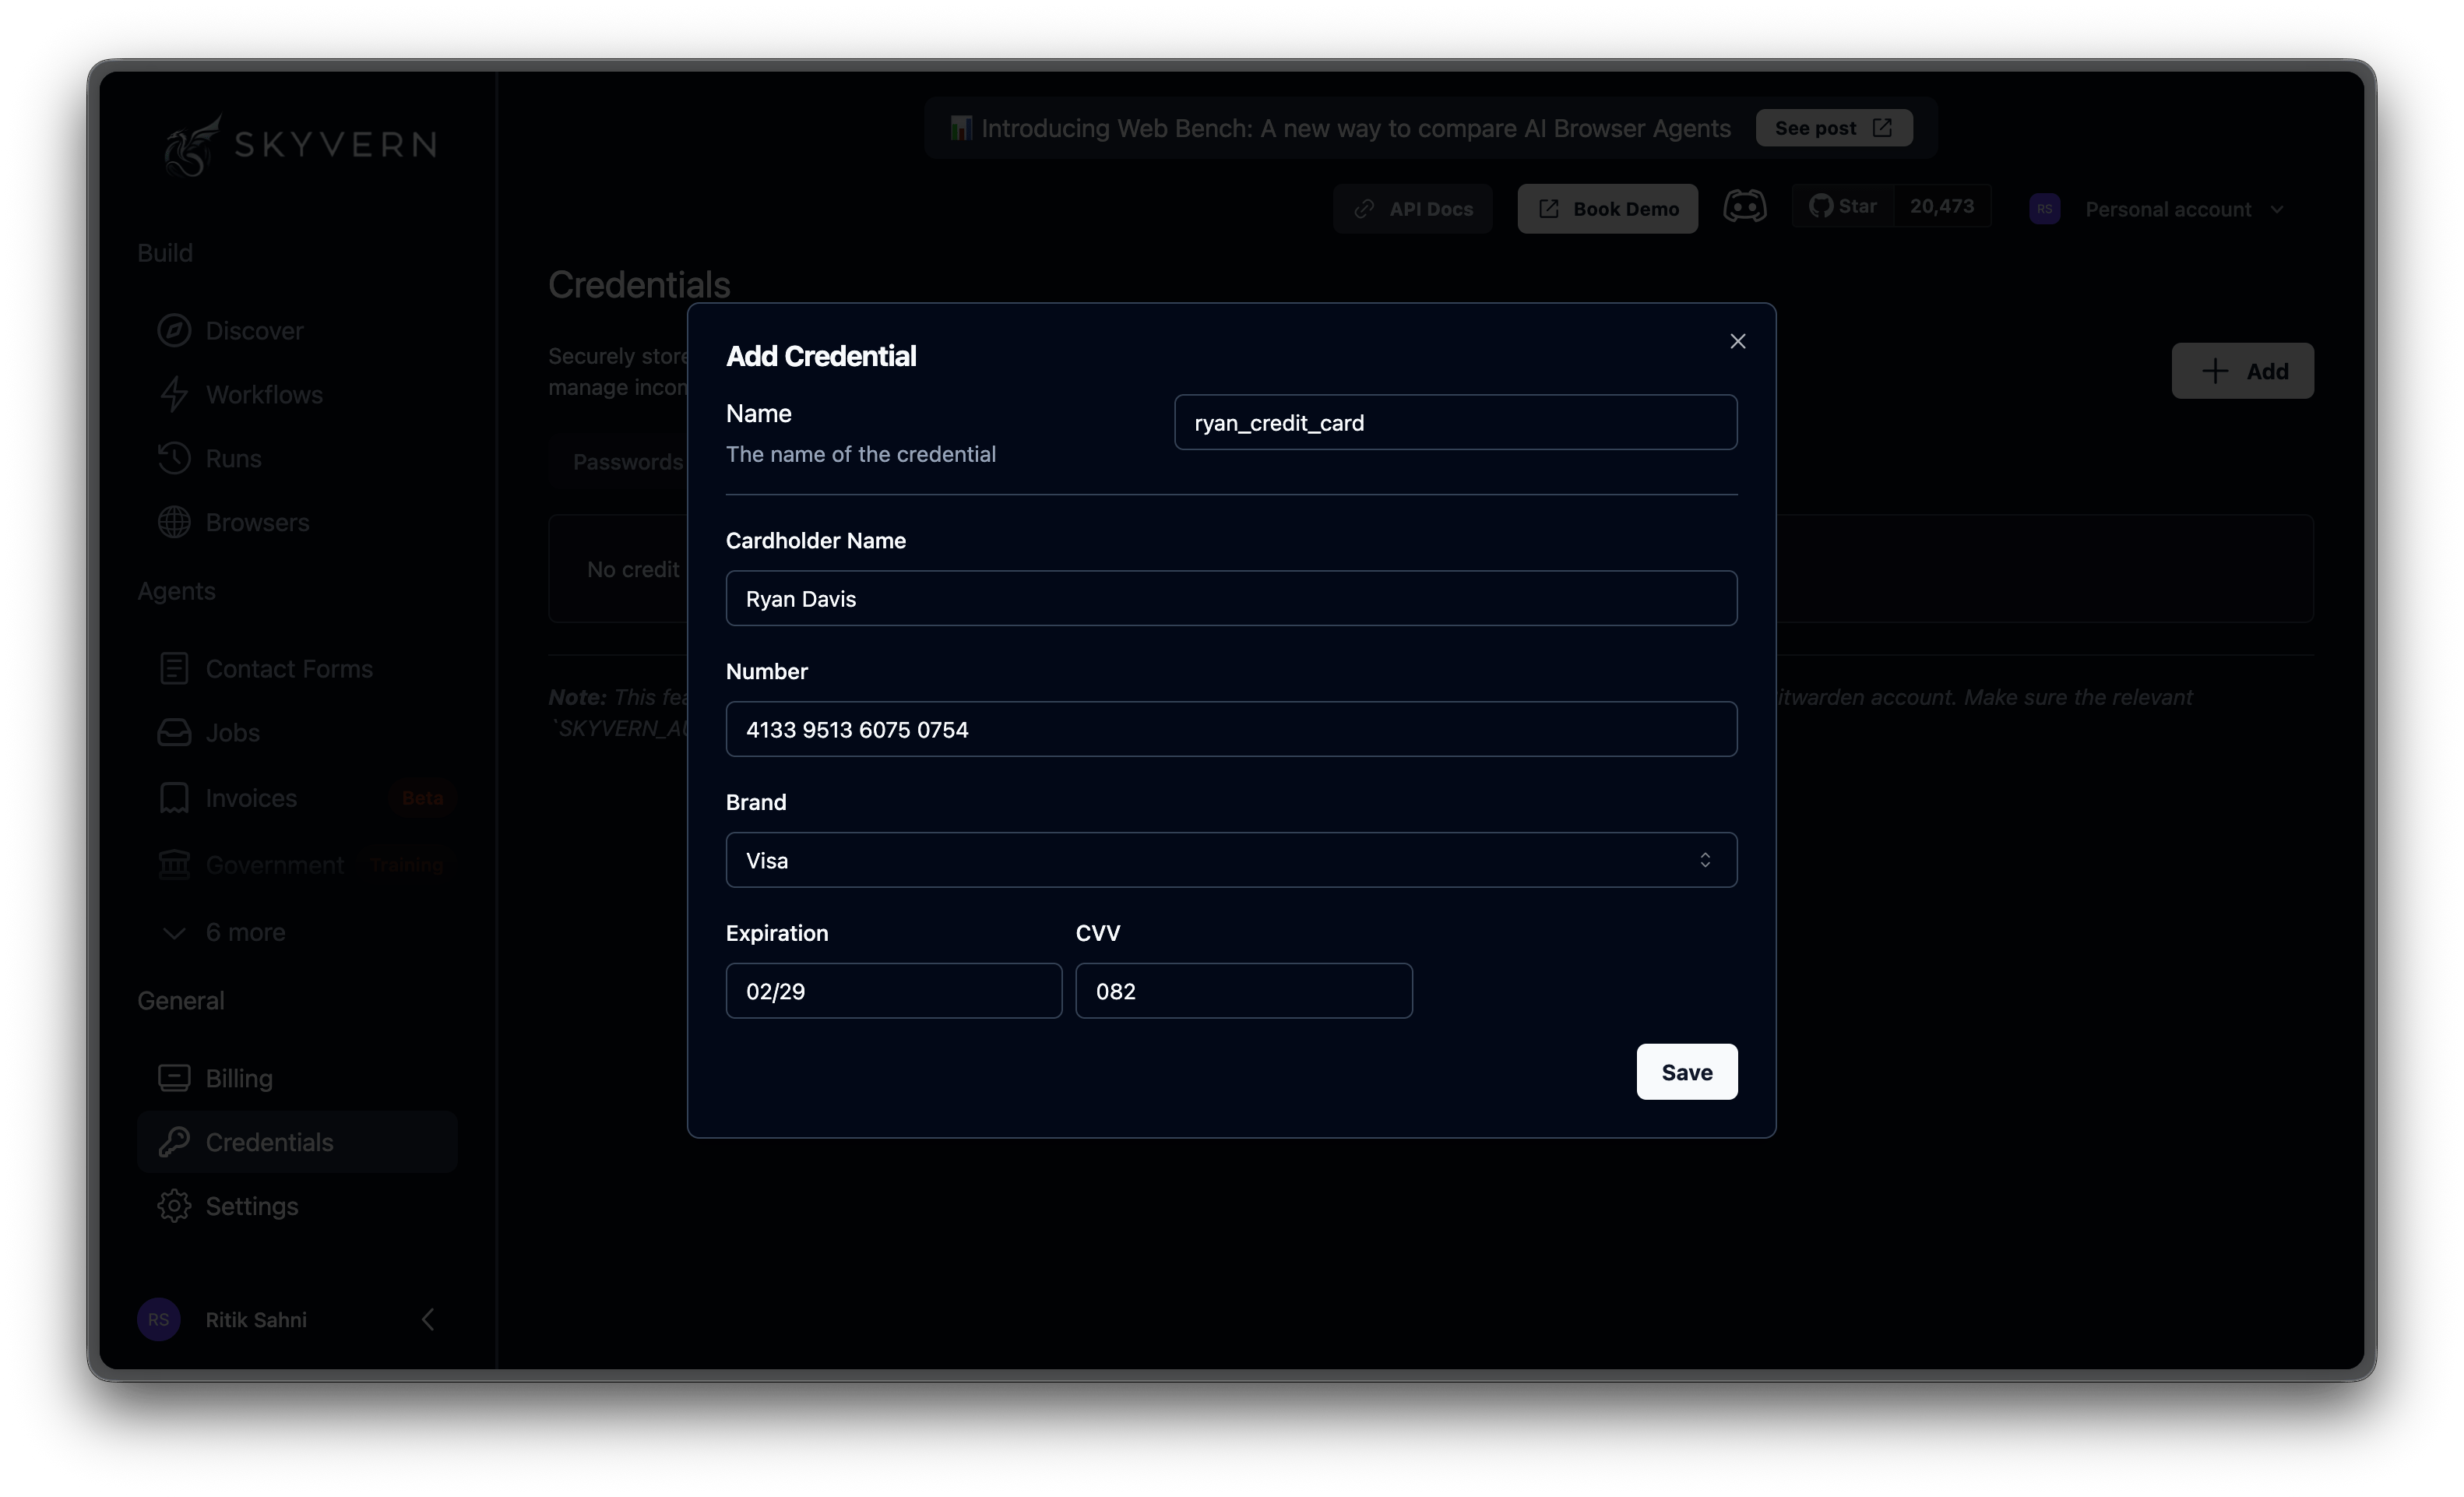The width and height of the screenshot is (2464, 1497).
Task: Open the Browsers section
Action: pyautogui.click(x=296, y=522)
